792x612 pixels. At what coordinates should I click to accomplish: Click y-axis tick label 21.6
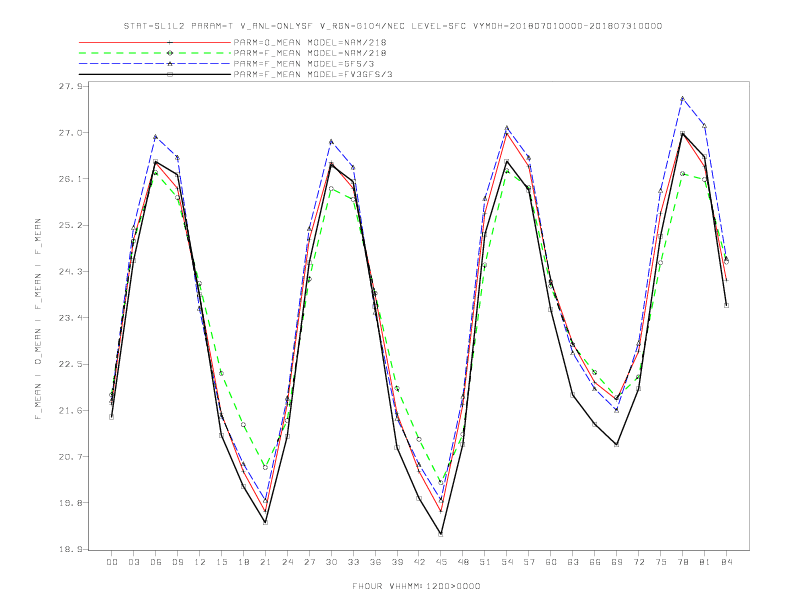pos(71,411)
